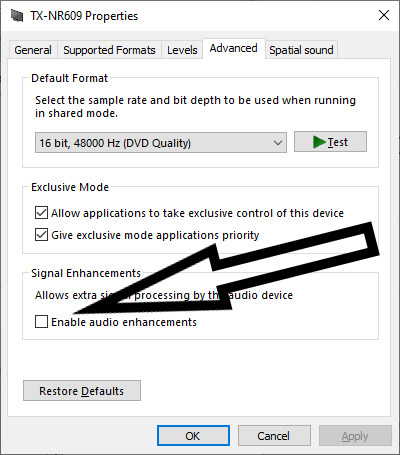400x455 pixels.
Task: Switch to the General tab
Action: coord(33,50)
